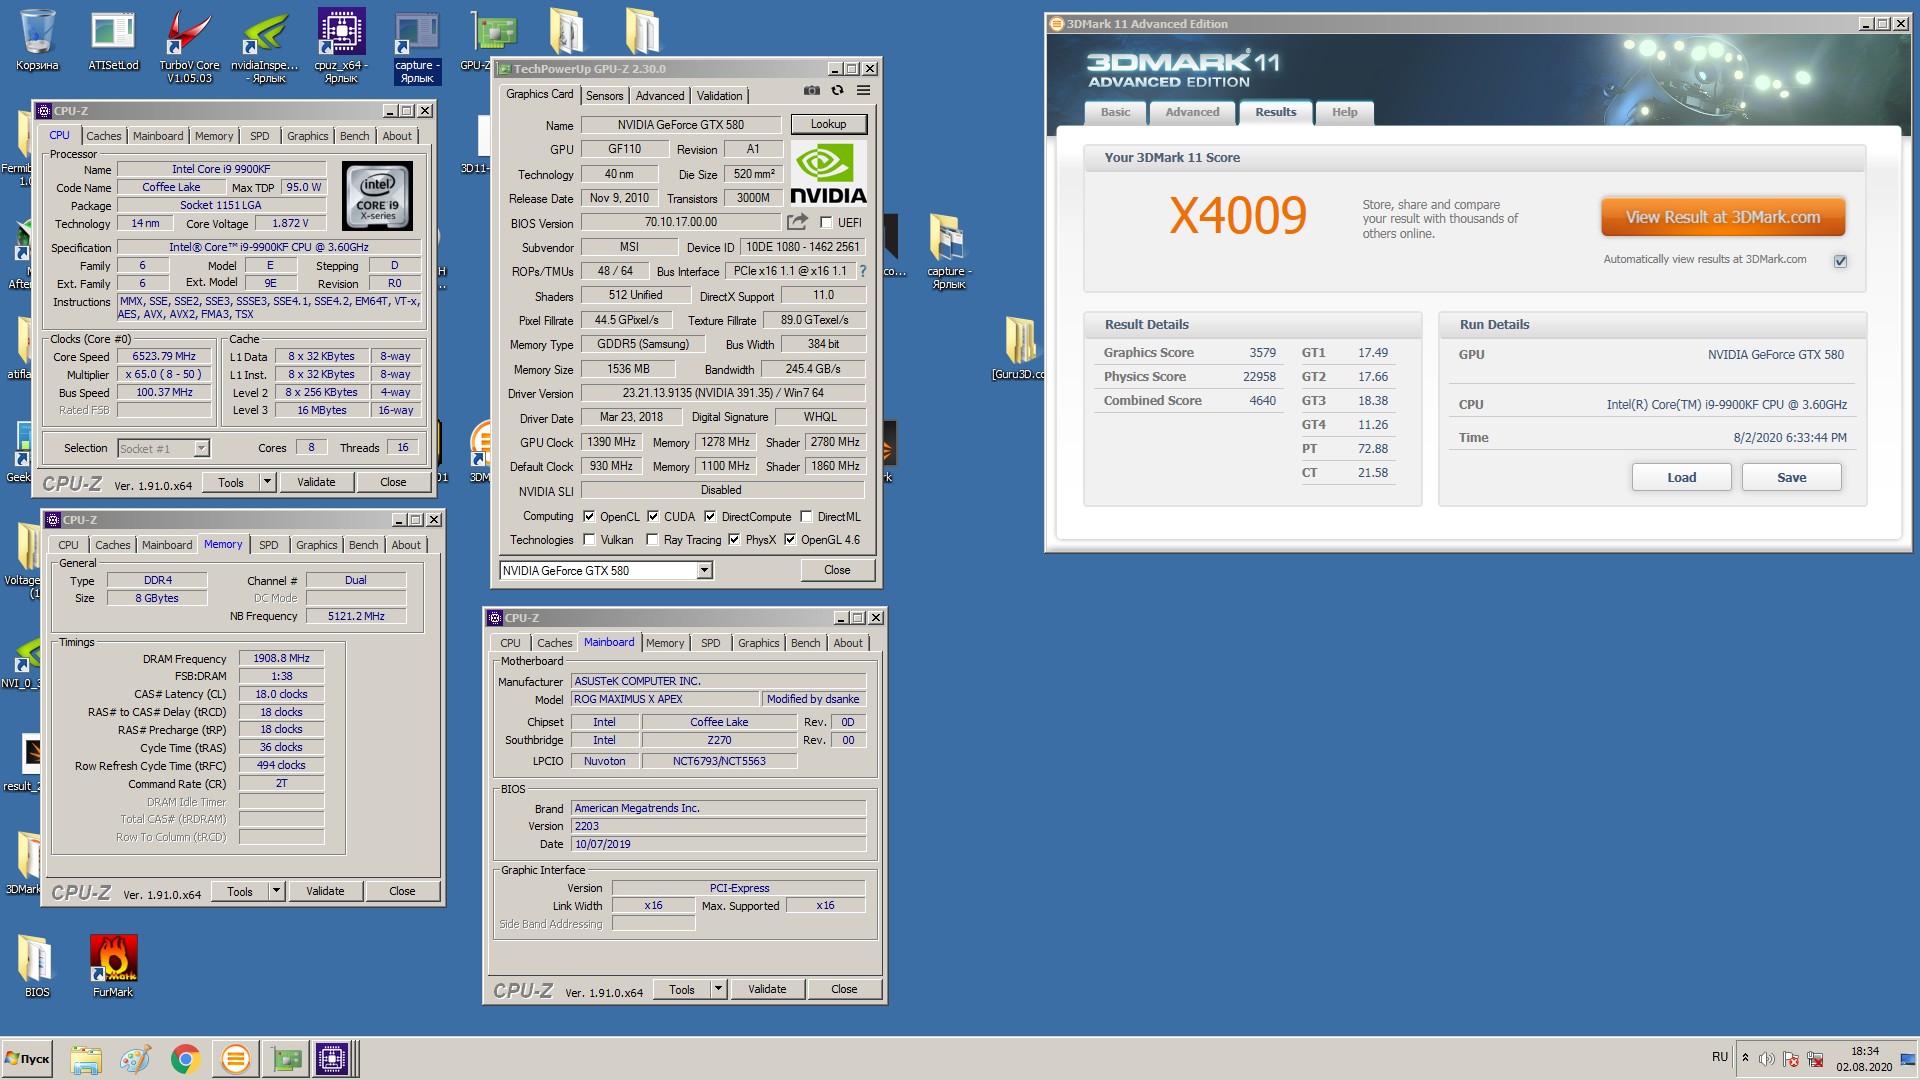Screen dimensions: 1920x1080
Task: Launch TurboV Core V1.05.03 shortcut
Action: [189, 45]
